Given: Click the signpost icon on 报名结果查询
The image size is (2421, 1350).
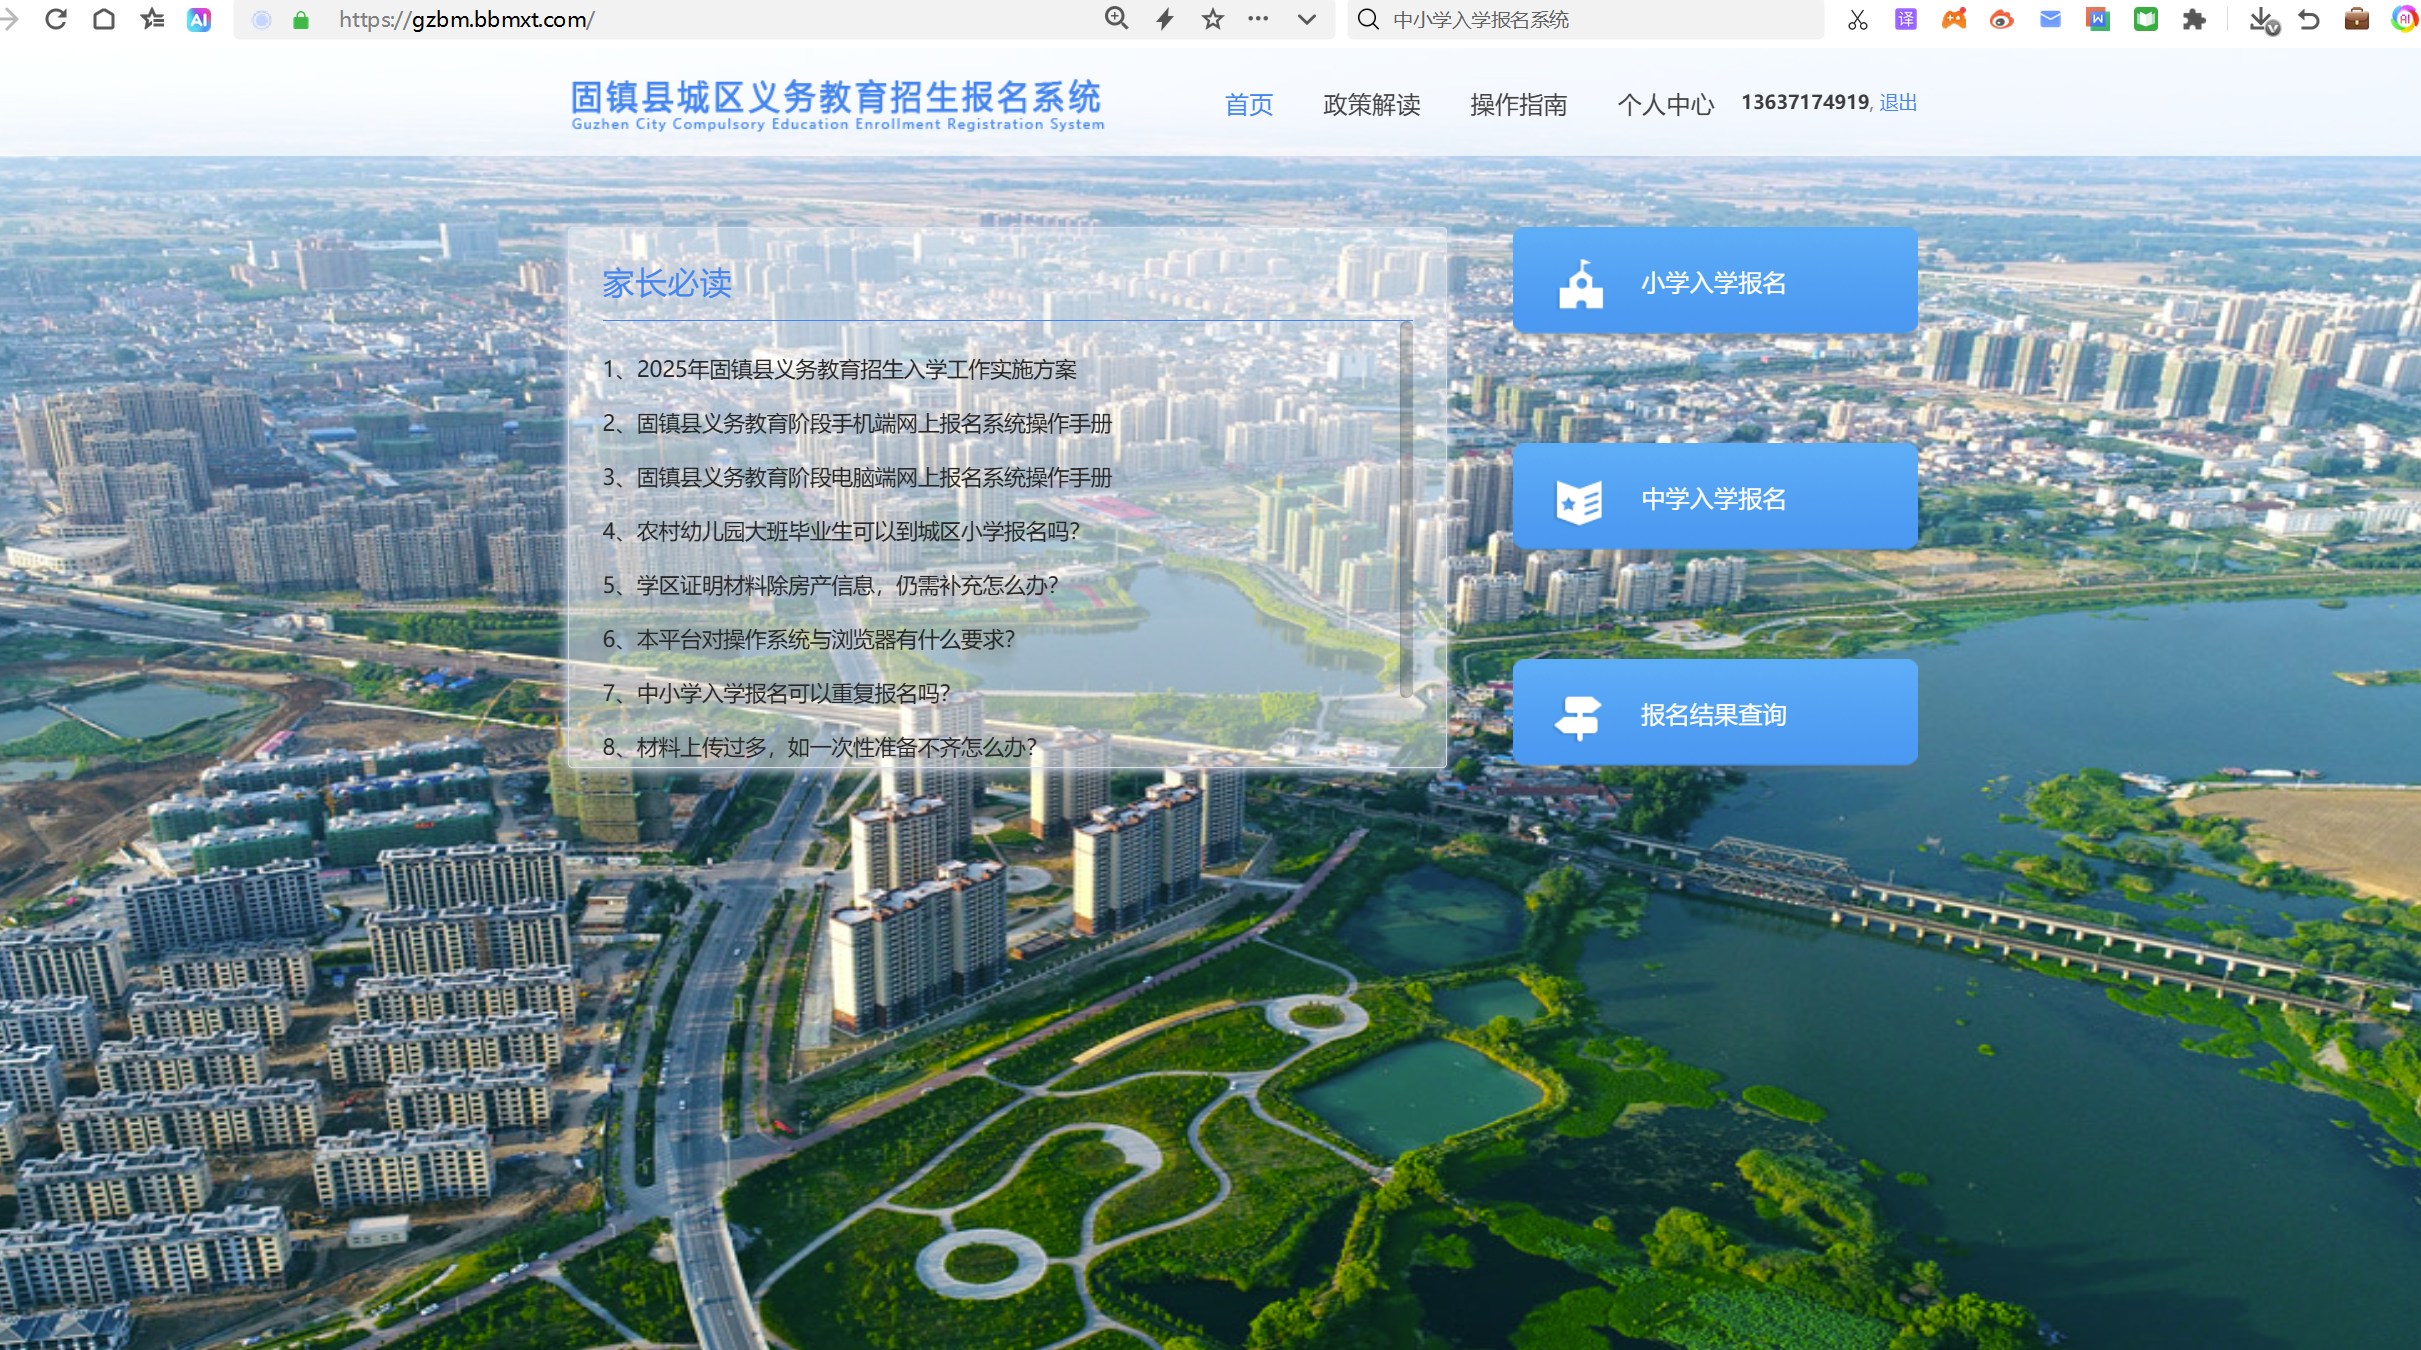Looking at the screenshot, I should click(x=1578, y=717).
